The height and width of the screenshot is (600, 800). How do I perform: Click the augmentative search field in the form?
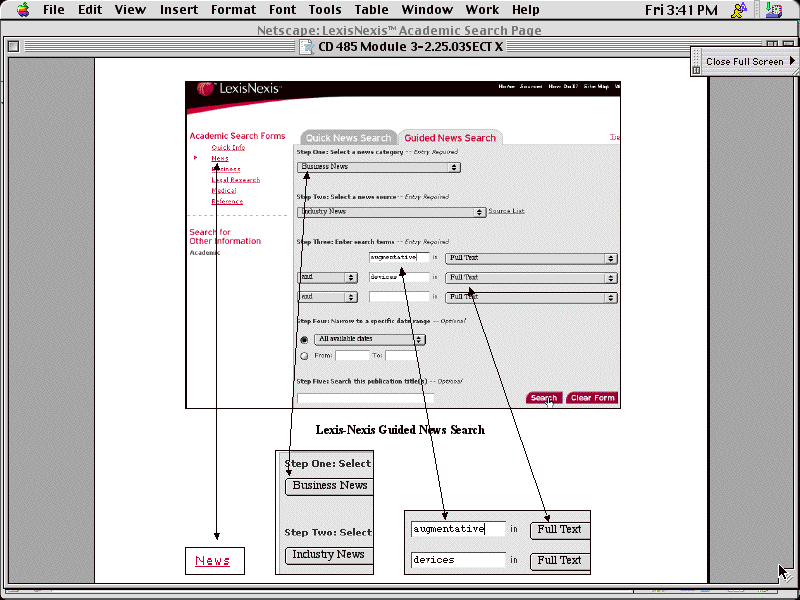click(x=399, y=258)
